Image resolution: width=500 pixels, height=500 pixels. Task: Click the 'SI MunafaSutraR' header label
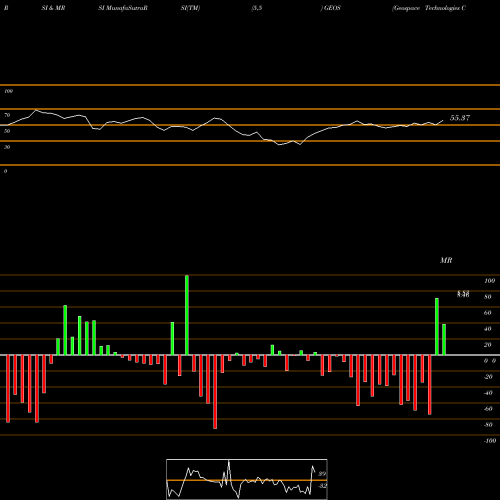coord(123,8)
